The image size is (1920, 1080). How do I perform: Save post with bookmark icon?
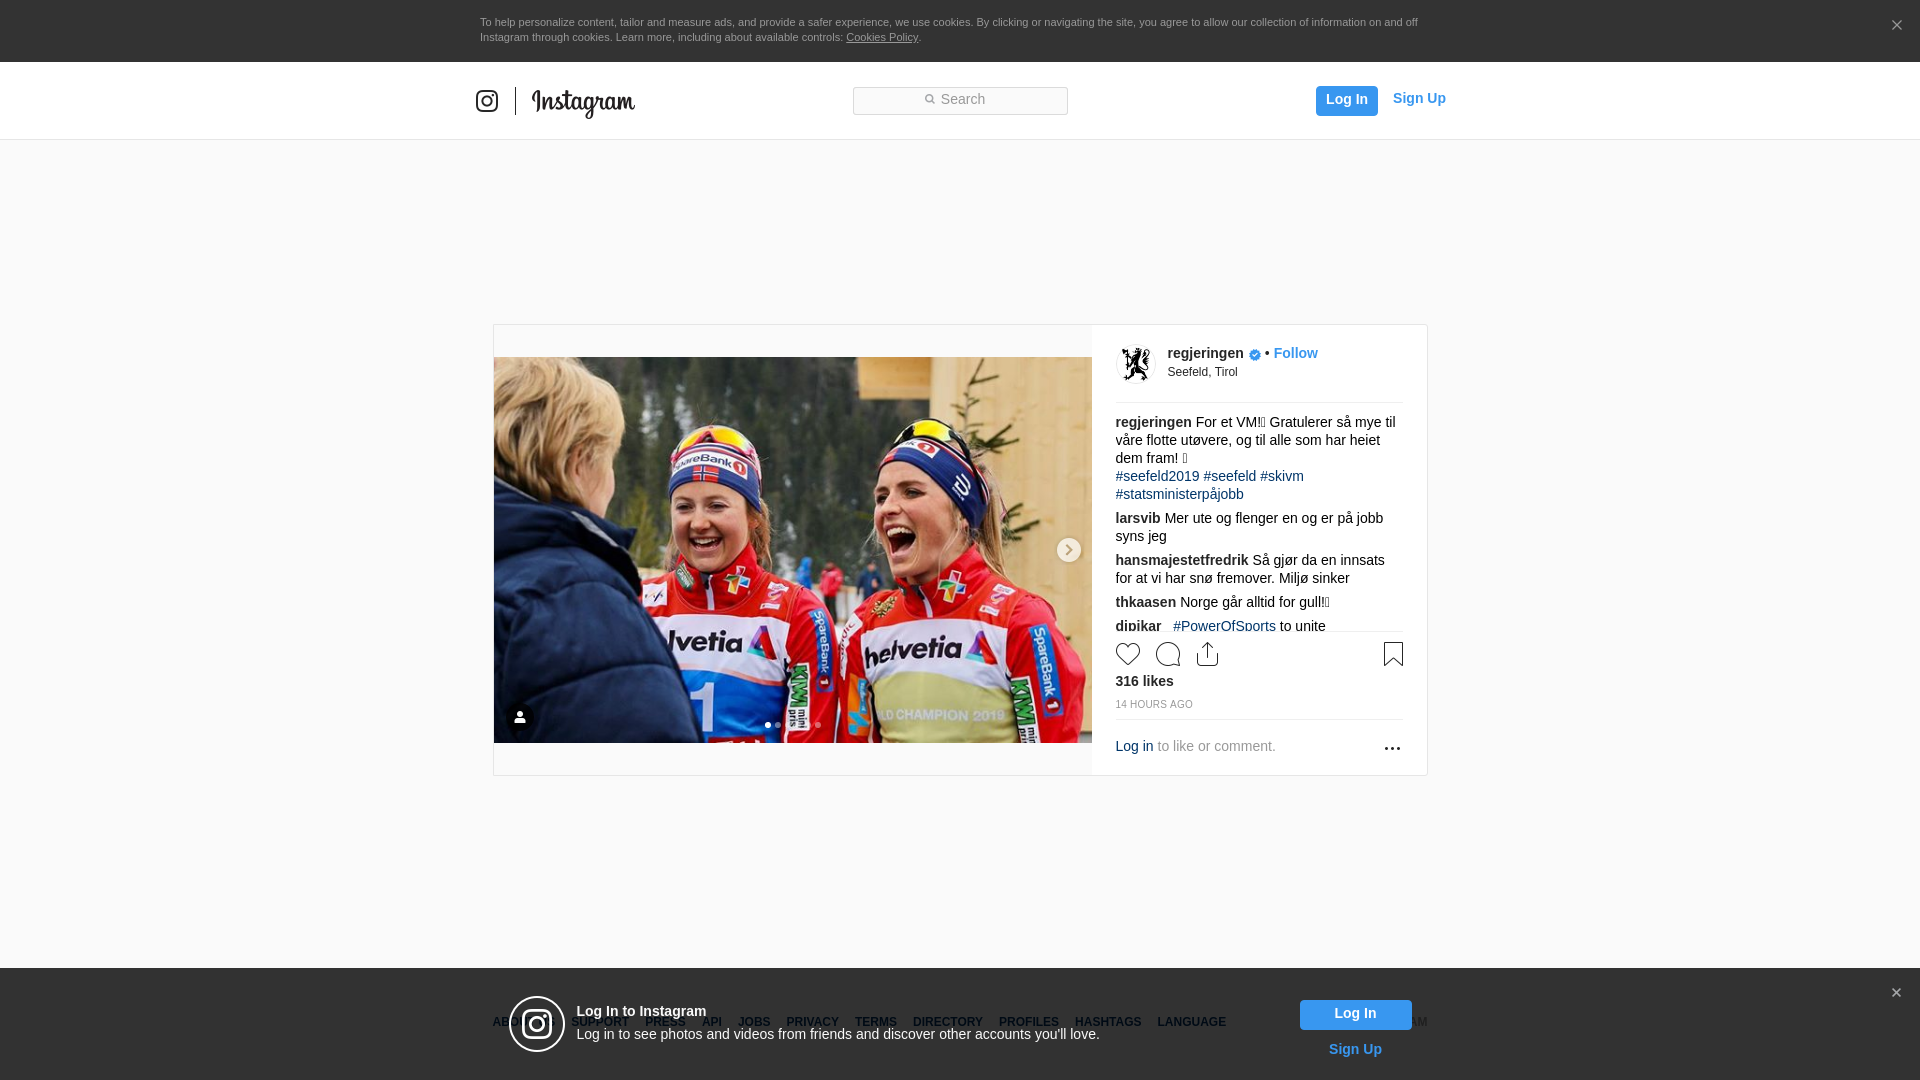(x=1393, y=654)
